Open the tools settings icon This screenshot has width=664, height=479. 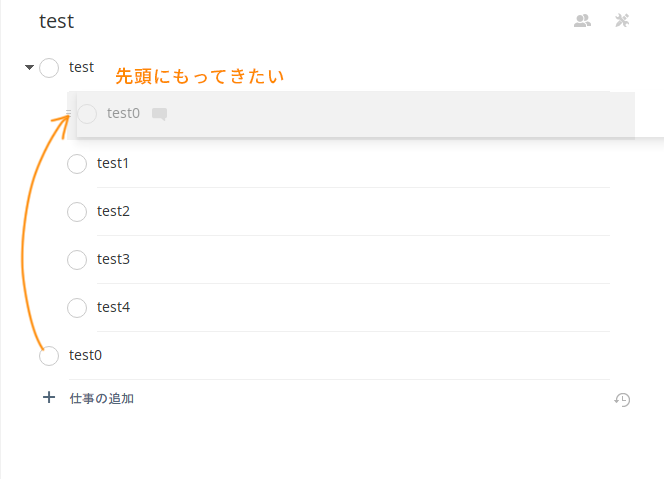pyautogui.click(x=622, y=20)
